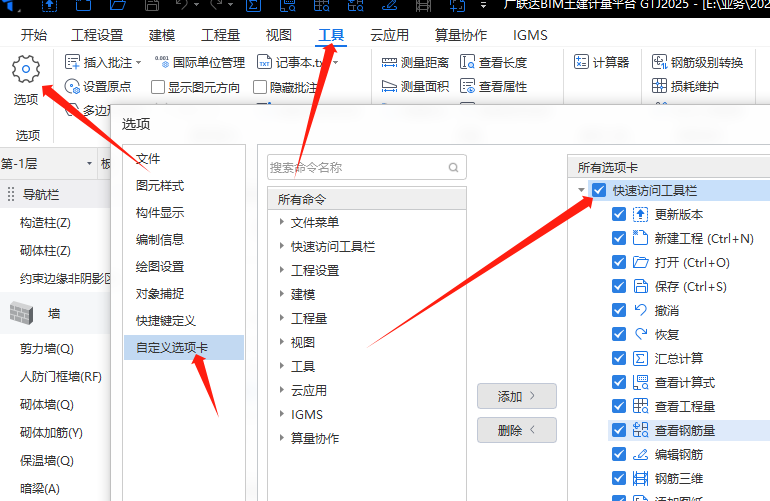The image size is (770, 501).
Task: Switch to the 算量协作 ribbon tab
Action: (461, 35)
